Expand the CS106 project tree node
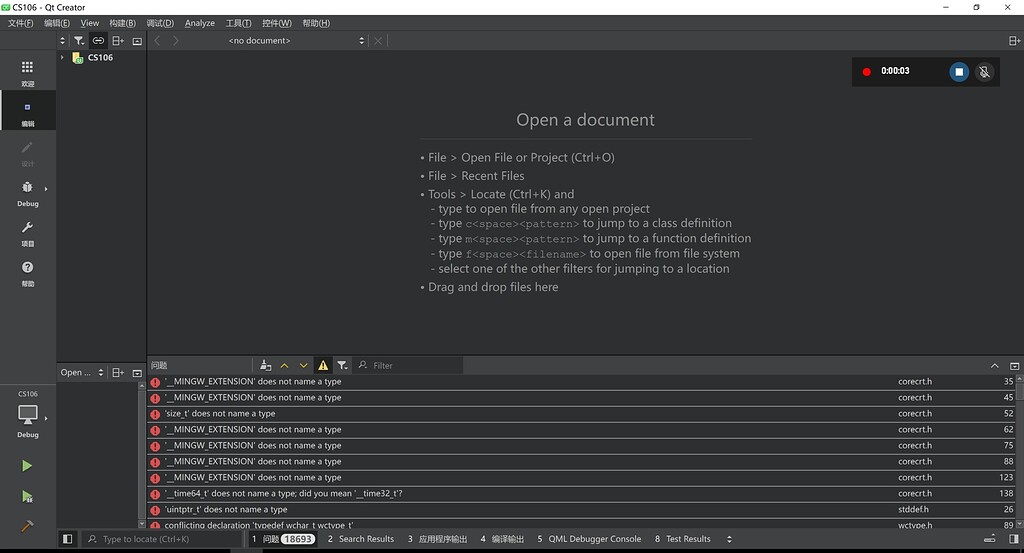Image resolution: width=1024 pixels, height=553 pixels. 62,57
